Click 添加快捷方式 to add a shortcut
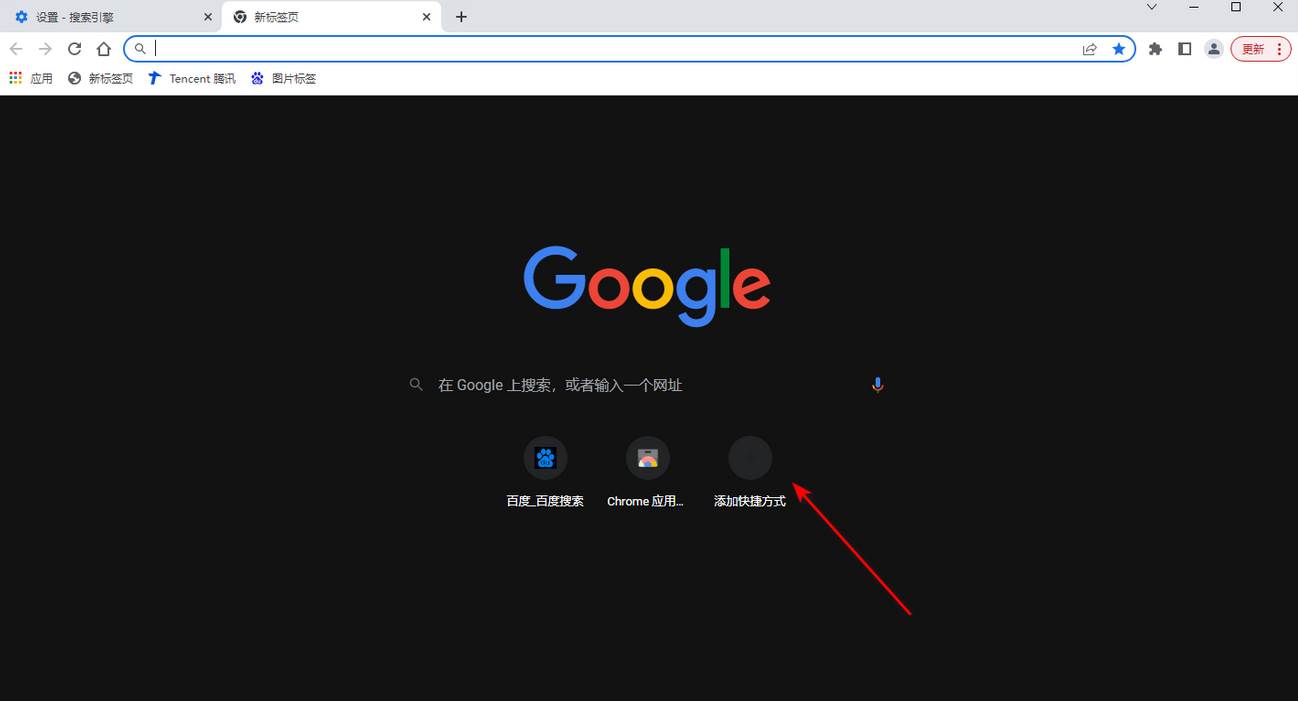The width and height of the screenshot is (1298, 701). pos(750,473)
